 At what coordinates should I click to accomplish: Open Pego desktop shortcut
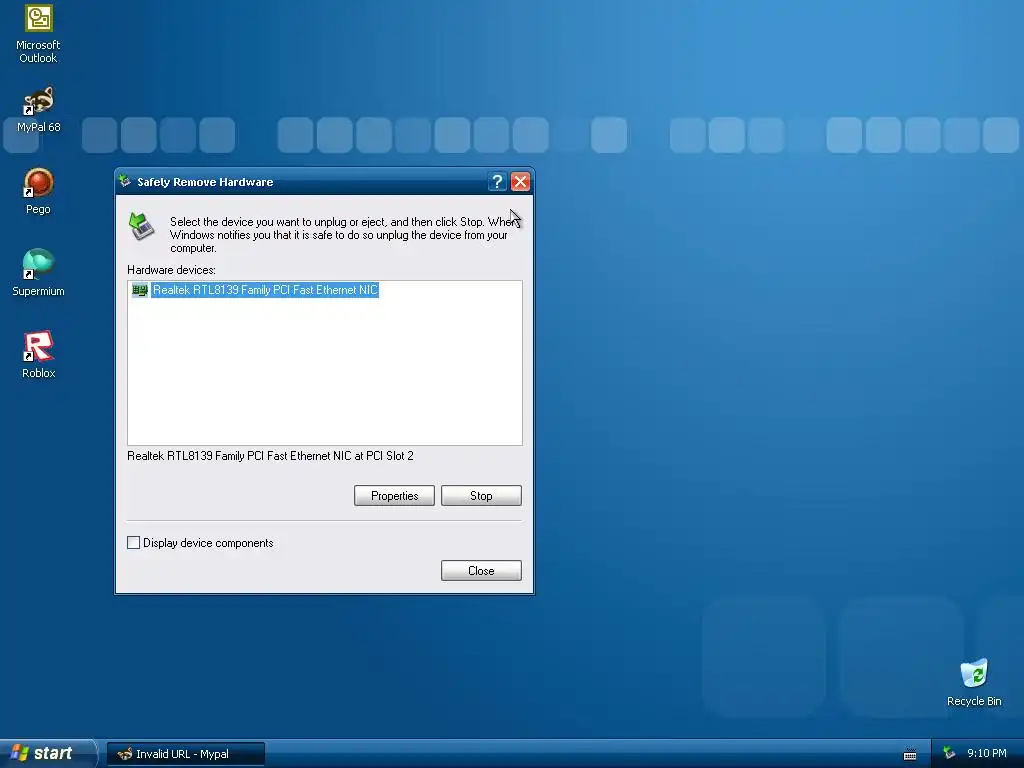pos(38,191)
